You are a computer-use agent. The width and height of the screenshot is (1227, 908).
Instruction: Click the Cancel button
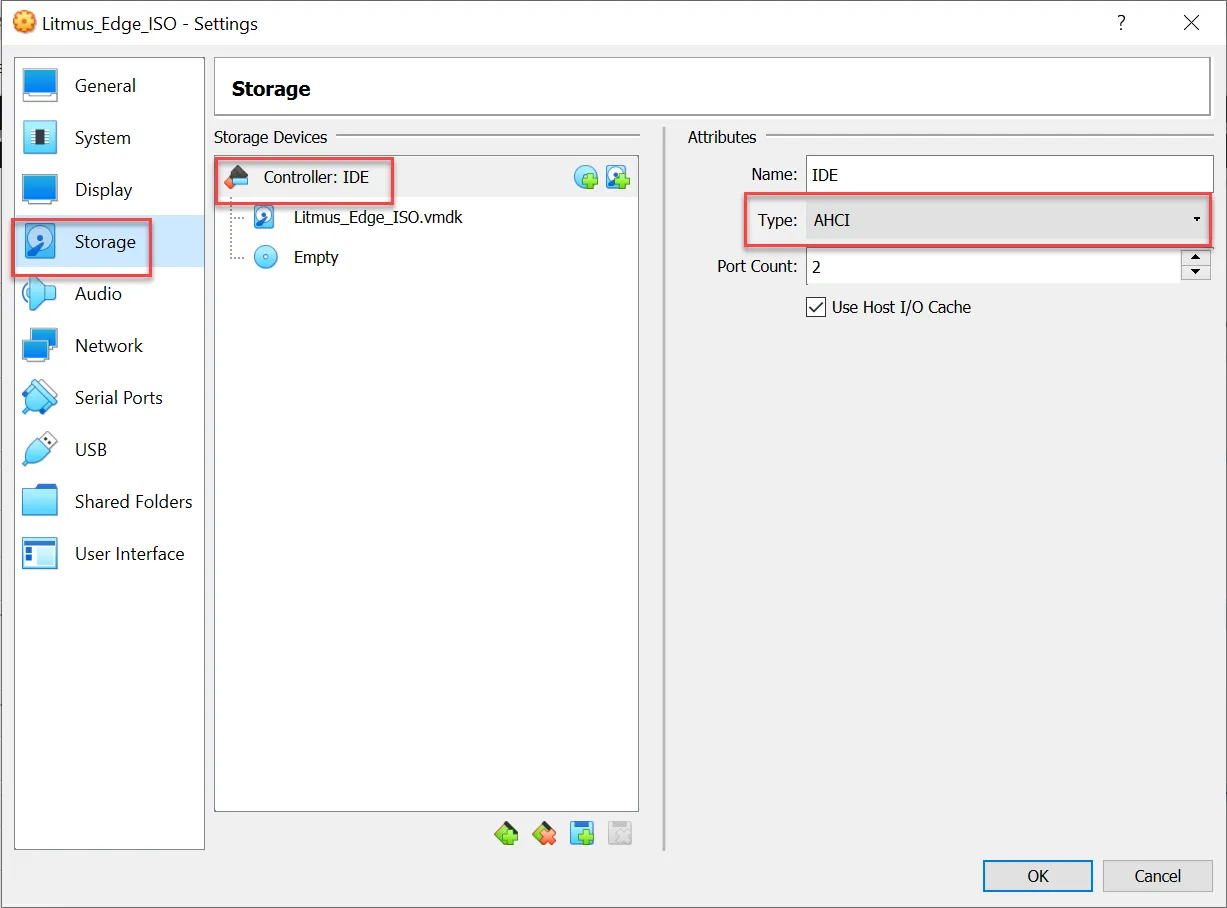point(1158,876)
